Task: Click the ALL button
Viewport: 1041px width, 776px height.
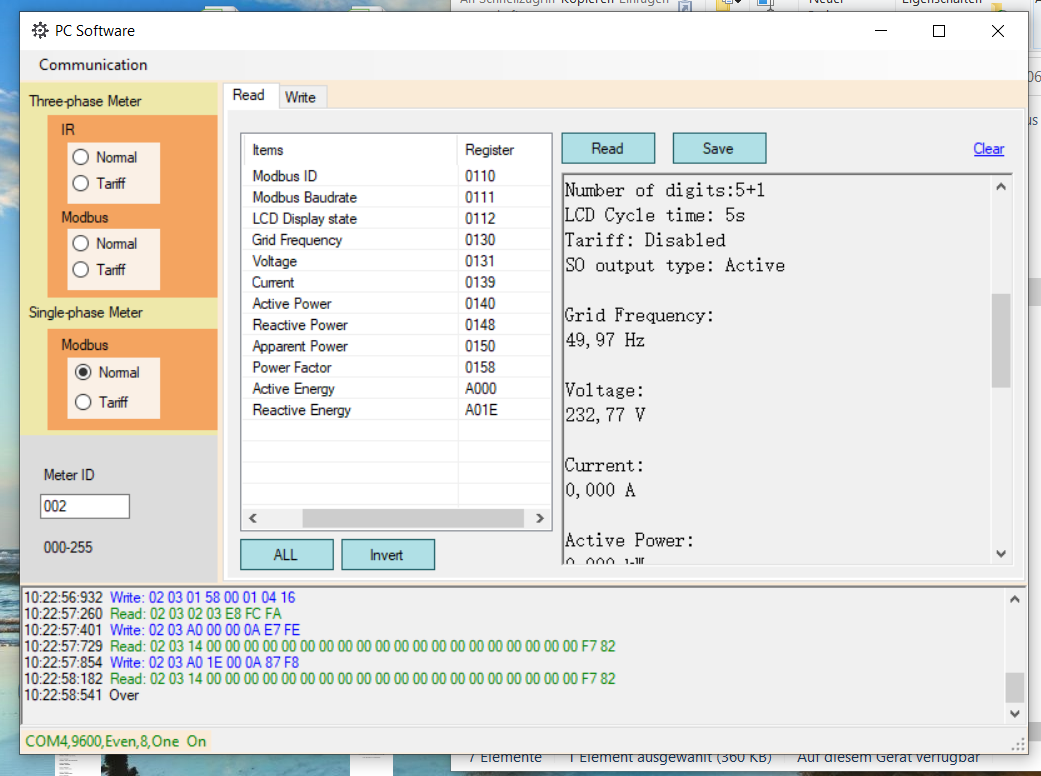Action: click(286, 555)
